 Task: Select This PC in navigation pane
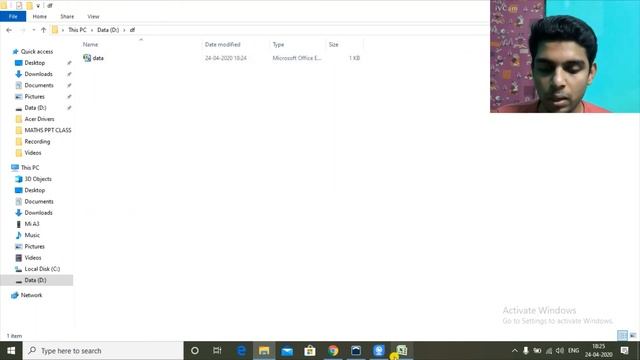30,167
